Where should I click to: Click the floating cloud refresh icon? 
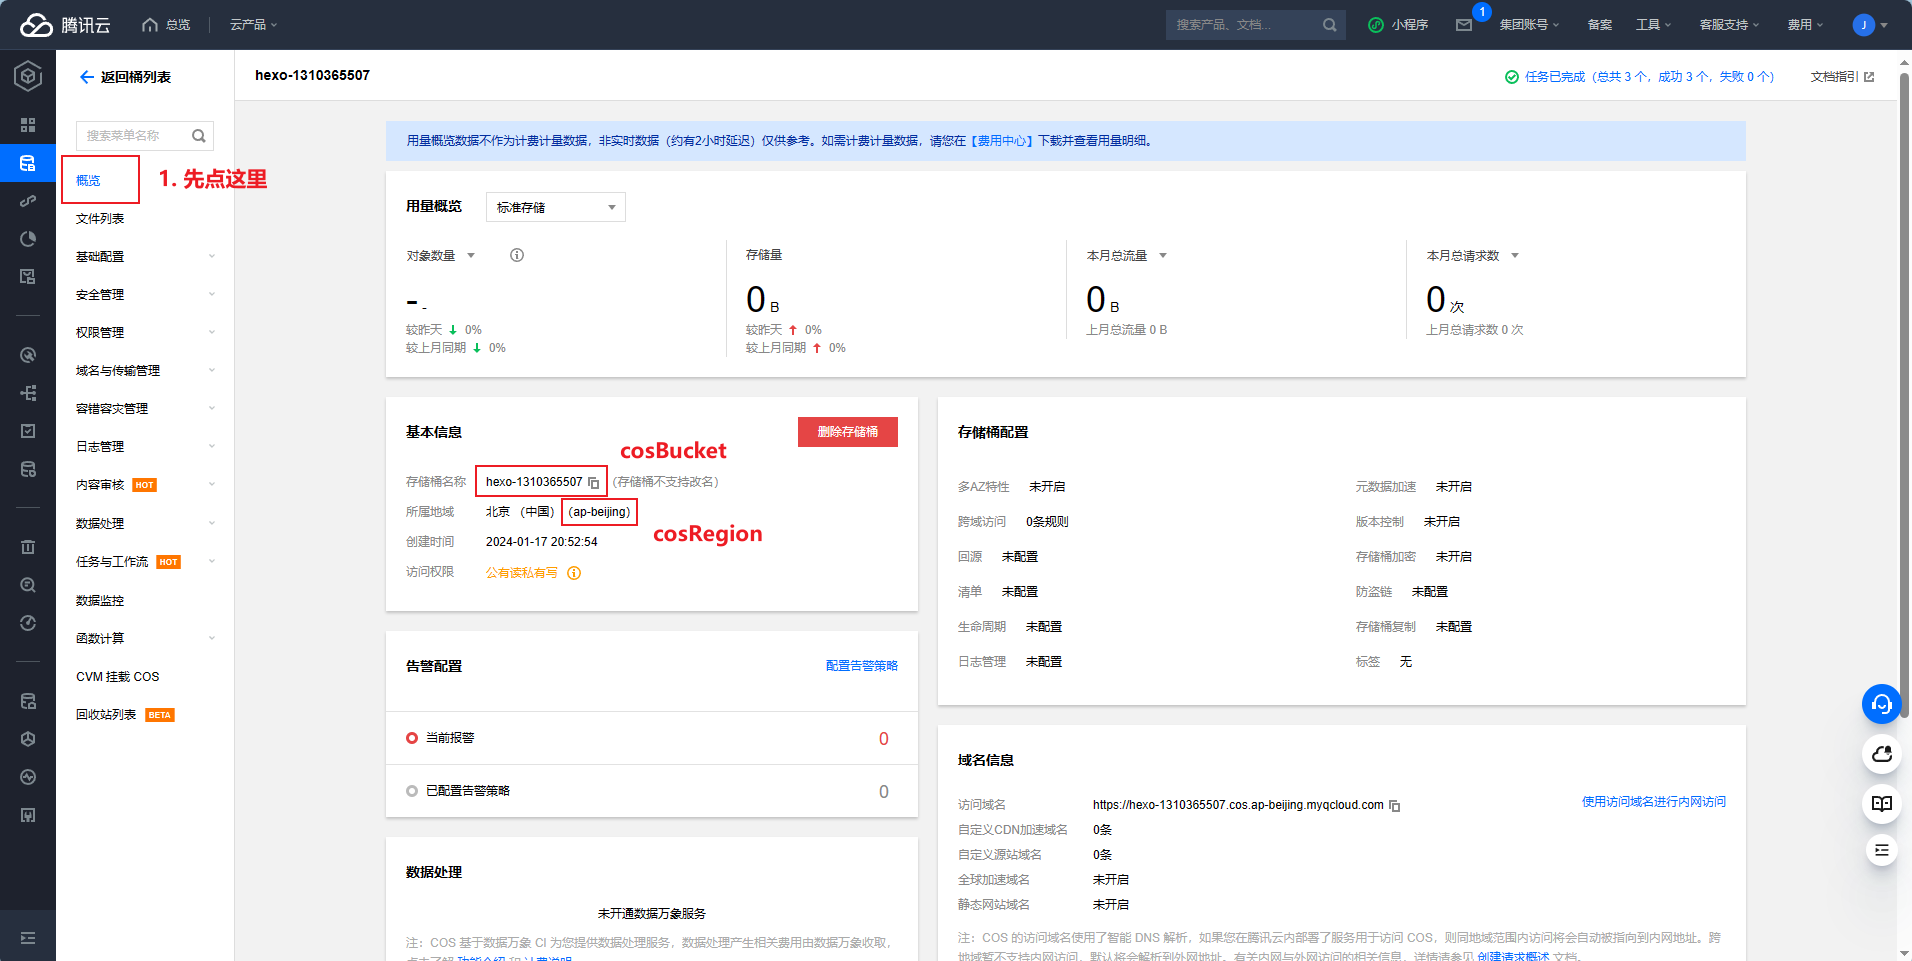[x=1881, y=753]
